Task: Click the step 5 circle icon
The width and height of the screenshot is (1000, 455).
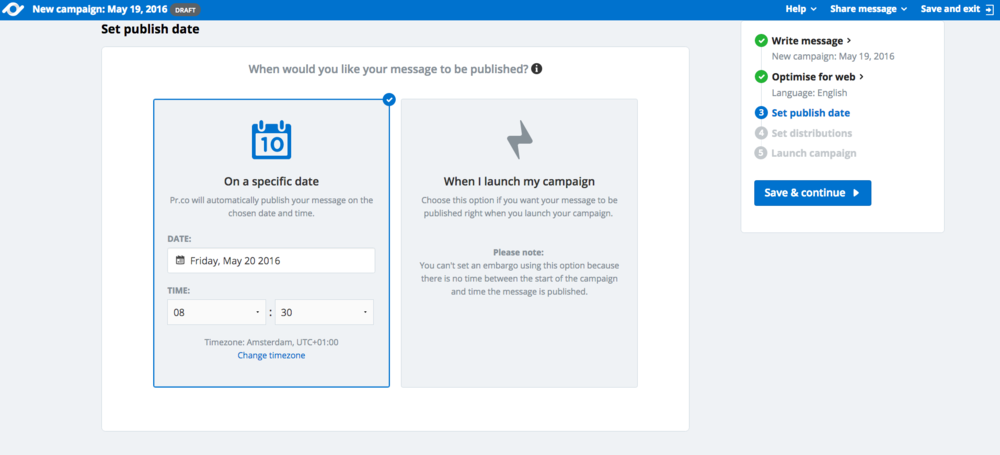Action: [x=761, y=153]
